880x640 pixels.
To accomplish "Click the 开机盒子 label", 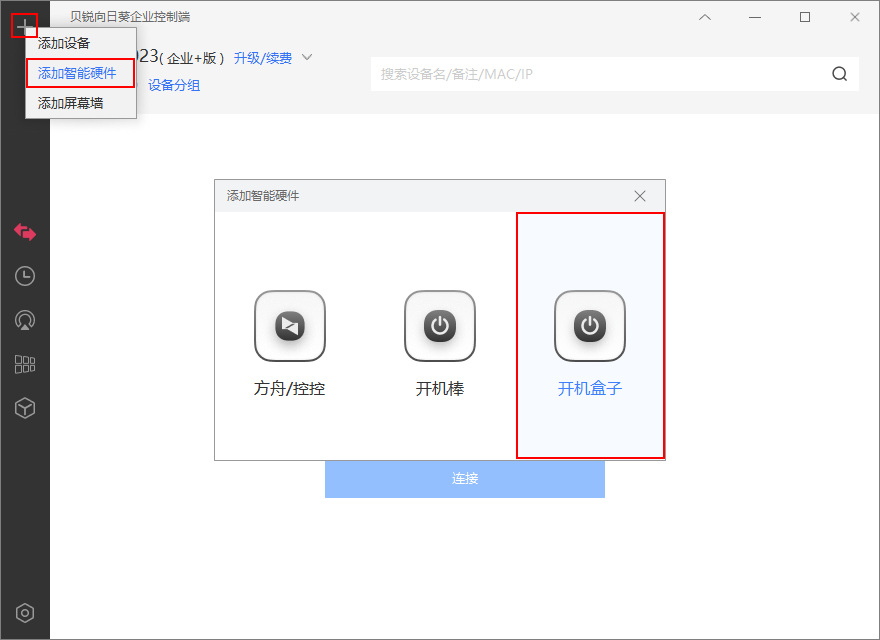I will (590, 388).
